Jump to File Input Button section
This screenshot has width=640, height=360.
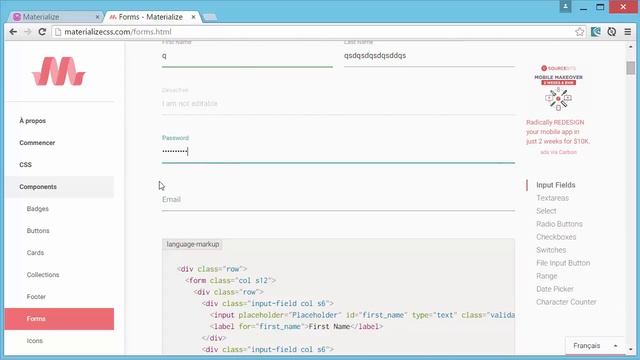click(x=563, y=263)
